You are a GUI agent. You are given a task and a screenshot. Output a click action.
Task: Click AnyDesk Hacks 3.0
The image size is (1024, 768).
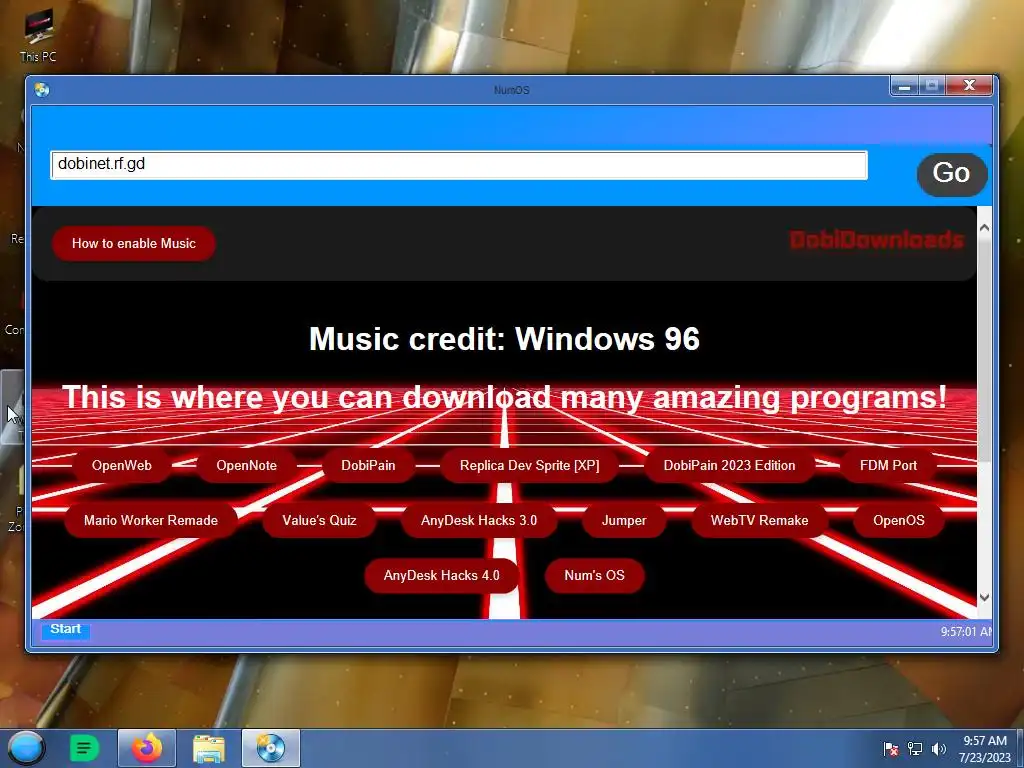(x=479, y=520)
